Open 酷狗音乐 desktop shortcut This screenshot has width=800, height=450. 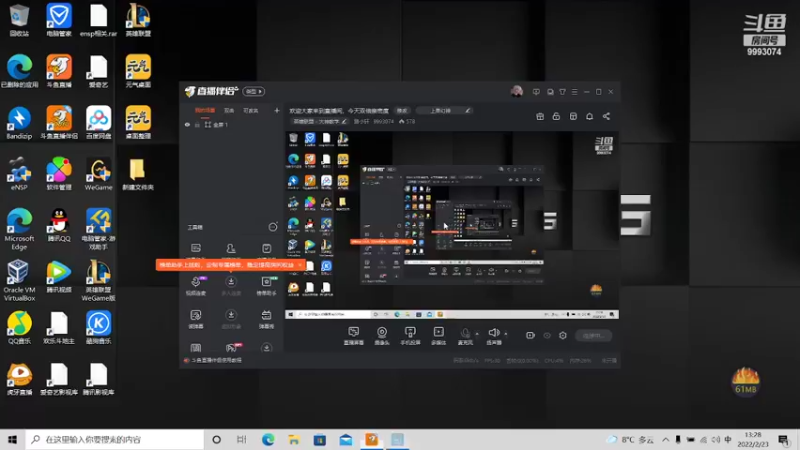[x=98, y=328]
